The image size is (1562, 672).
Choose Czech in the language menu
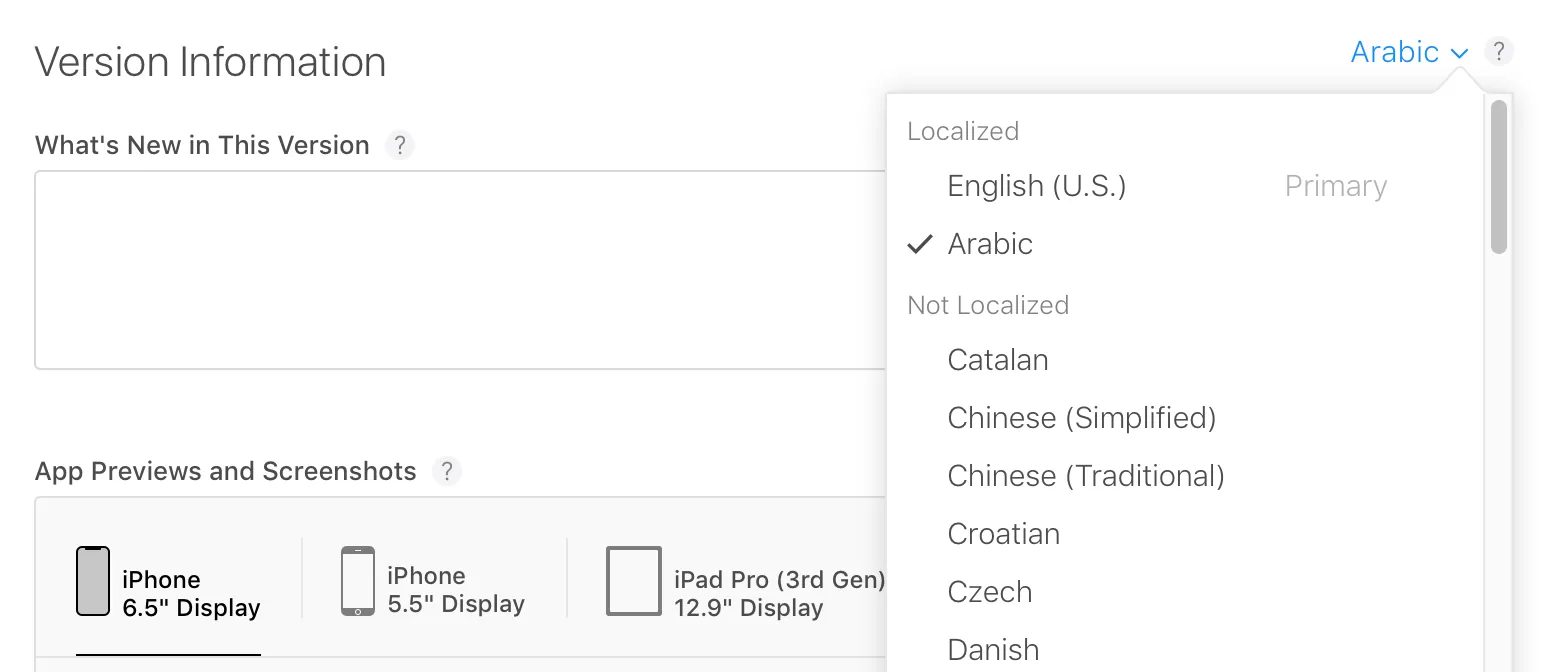pos(989,592)
